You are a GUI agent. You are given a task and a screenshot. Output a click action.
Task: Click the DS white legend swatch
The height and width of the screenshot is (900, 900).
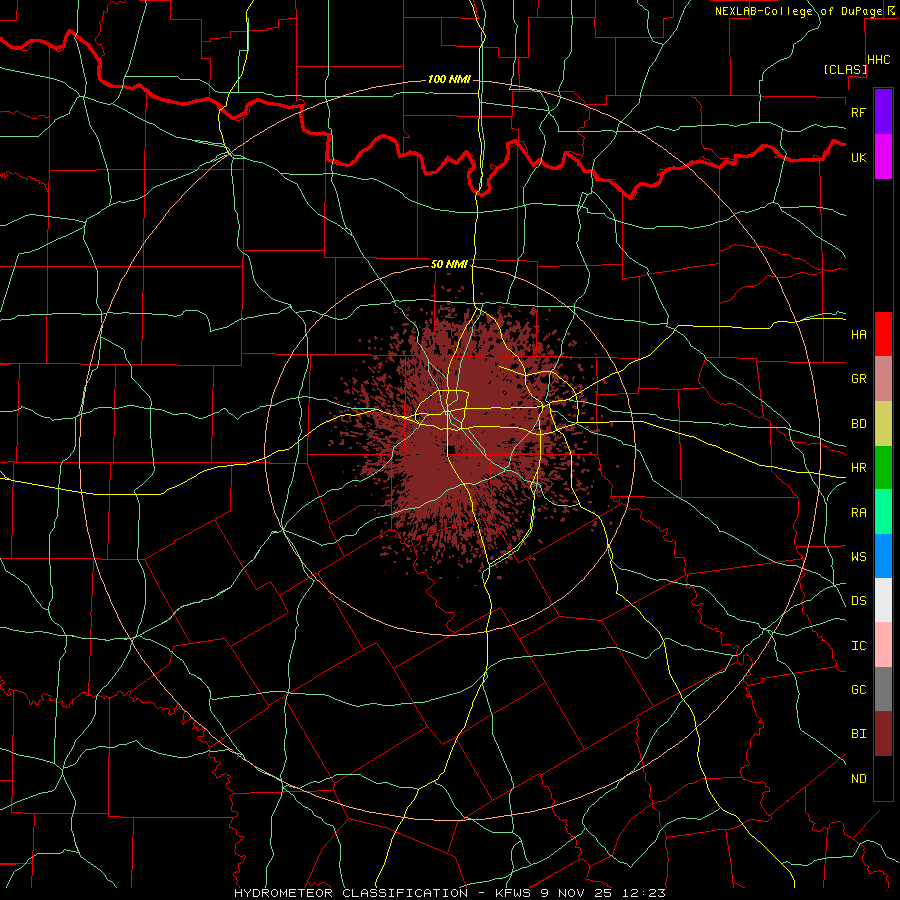tap(883, 600)
